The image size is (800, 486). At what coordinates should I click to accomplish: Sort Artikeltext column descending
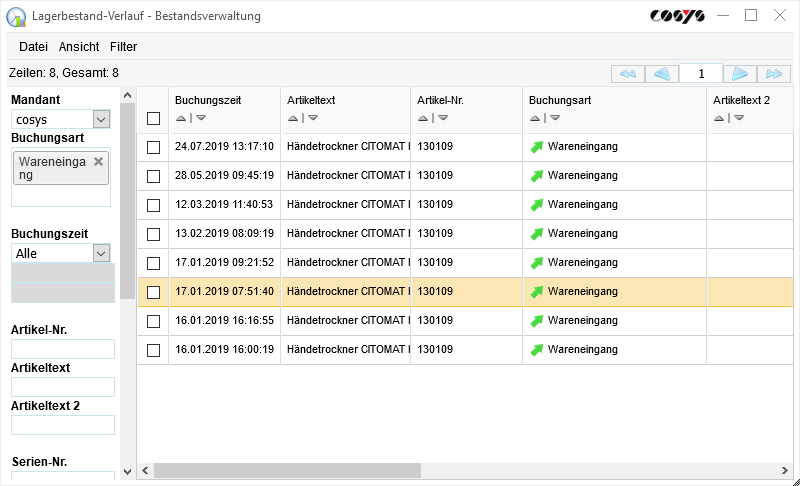313,118
